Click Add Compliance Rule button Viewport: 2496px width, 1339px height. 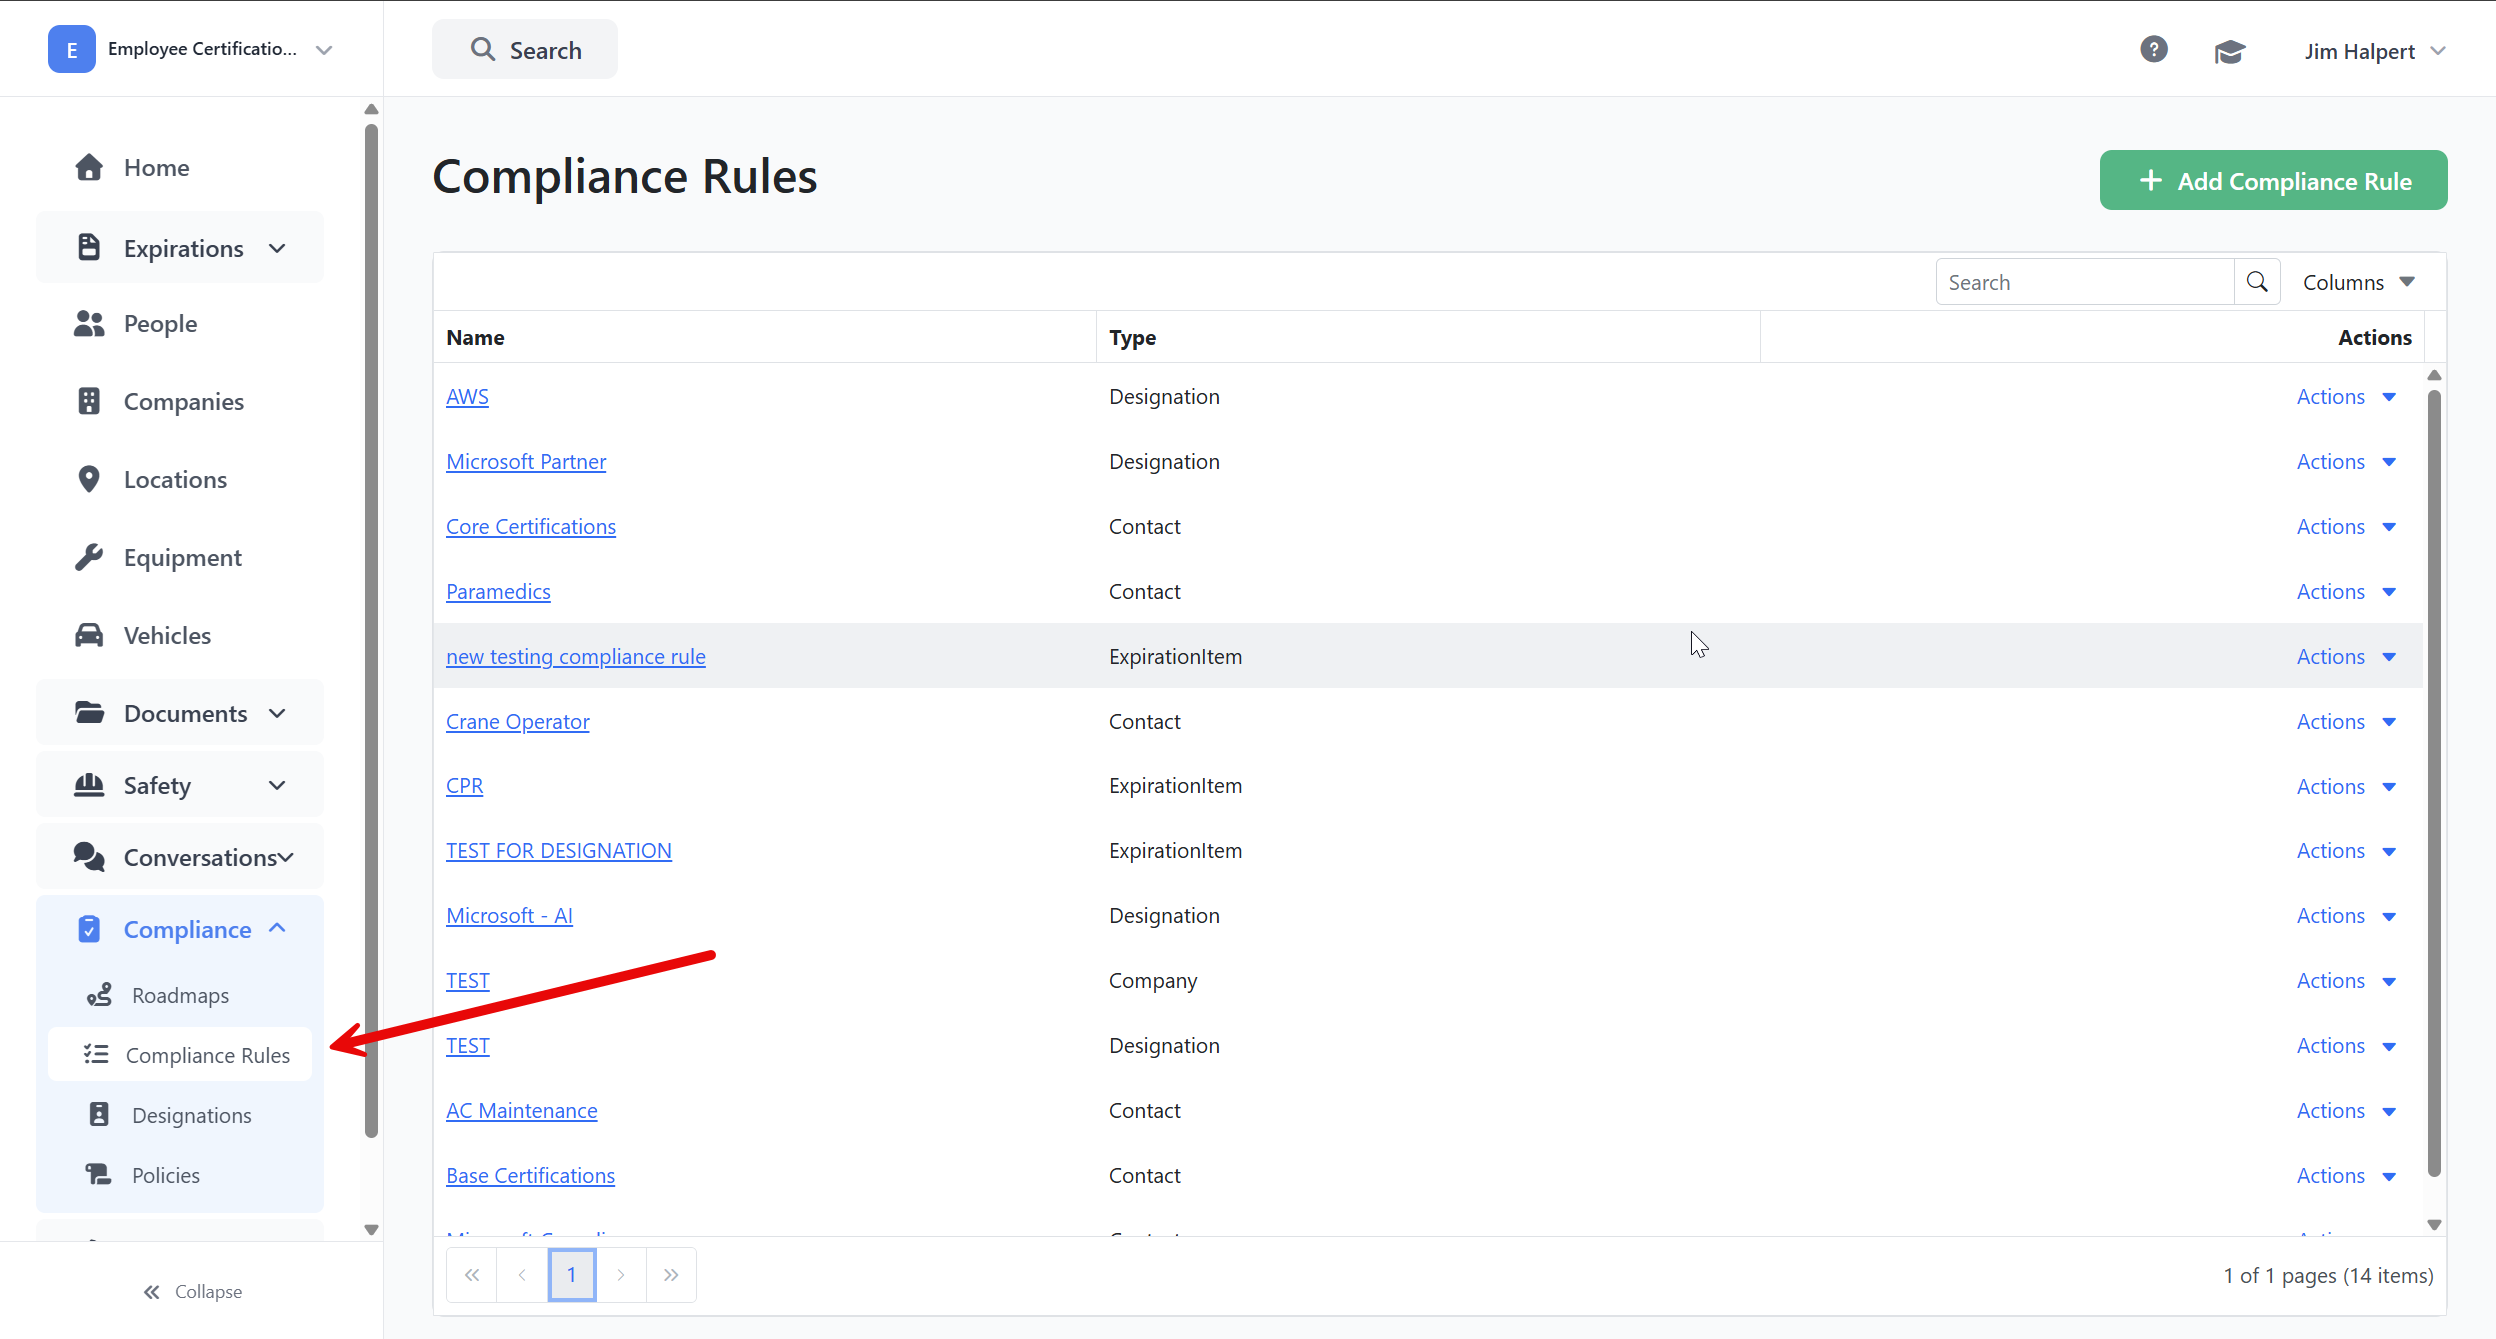tap(2273, 181)
